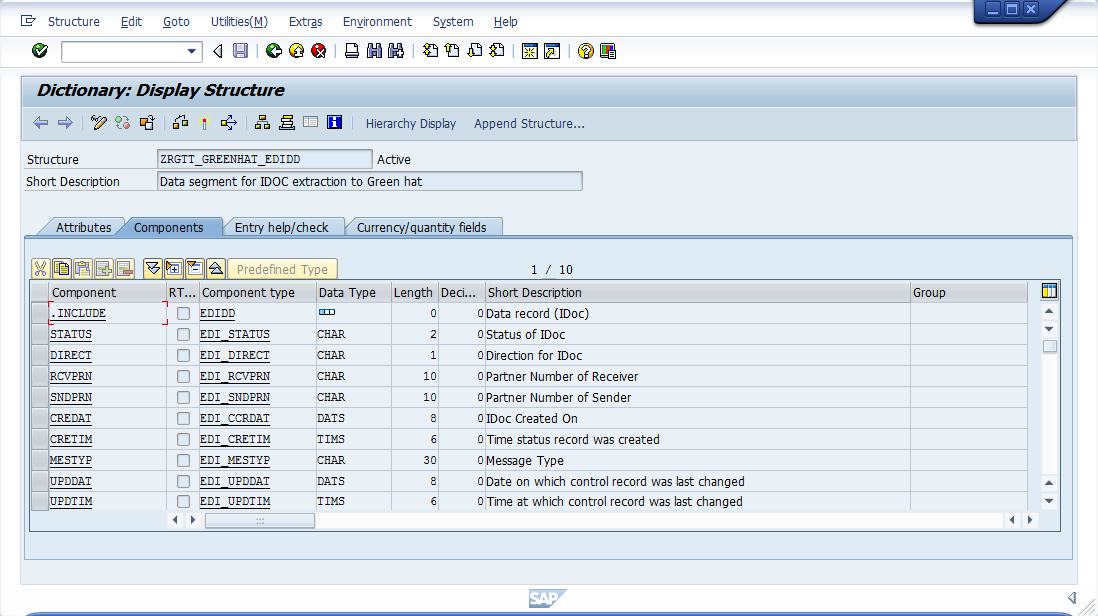Tick the RT checkbox for .INCLUDE row
1098x616 pixels.
(183, 314)
